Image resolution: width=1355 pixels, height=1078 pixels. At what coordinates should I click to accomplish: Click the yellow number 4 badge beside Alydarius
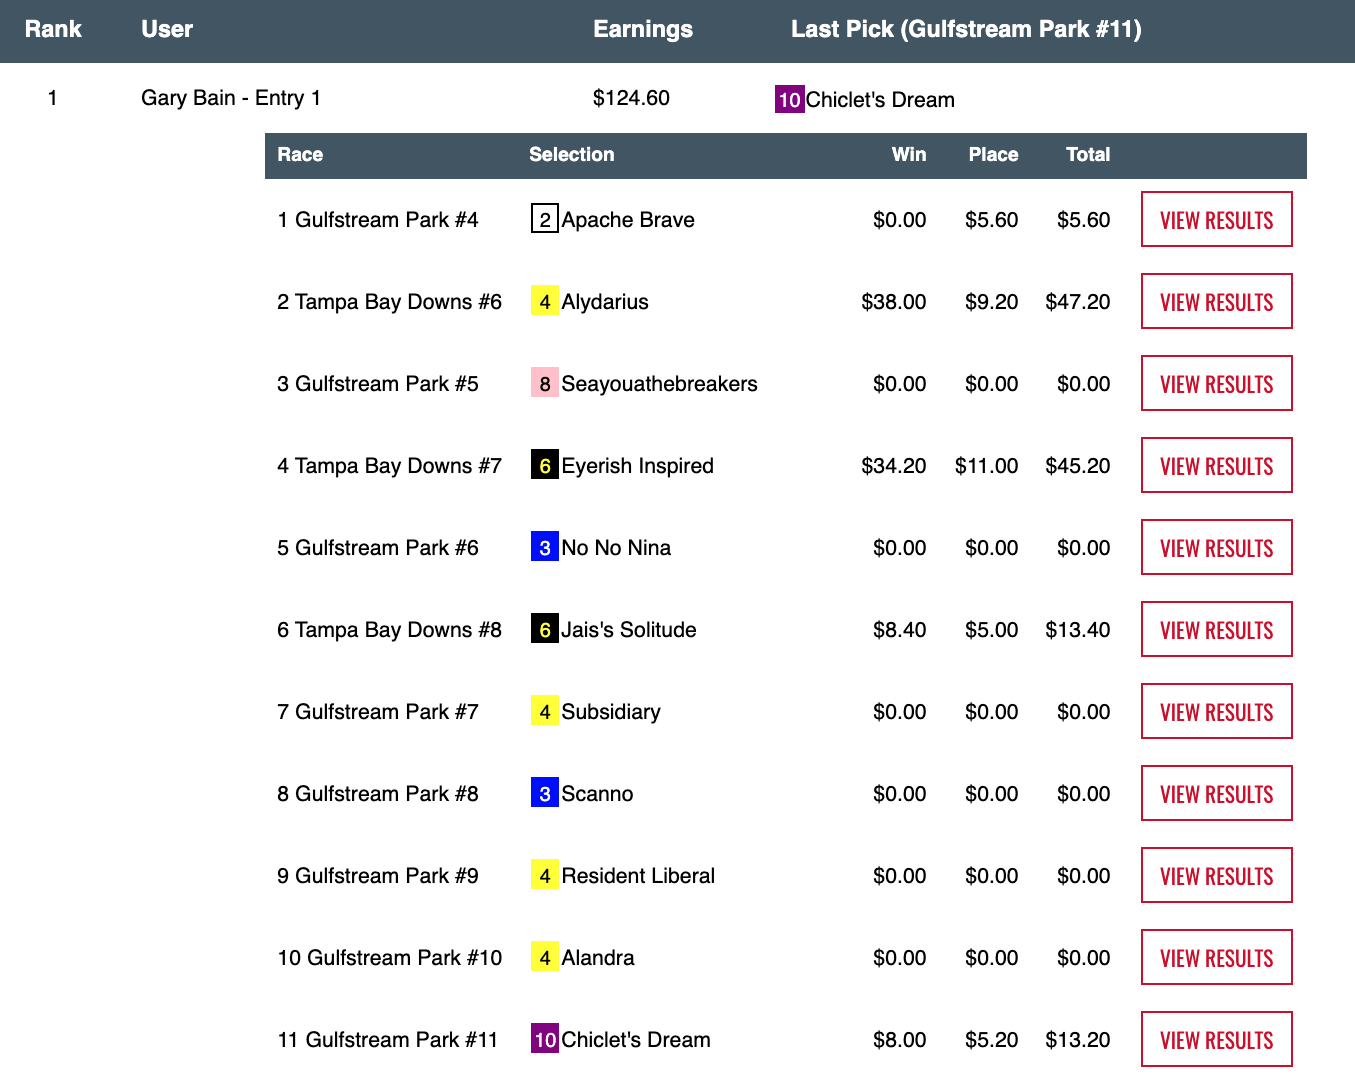click(544, 302)
